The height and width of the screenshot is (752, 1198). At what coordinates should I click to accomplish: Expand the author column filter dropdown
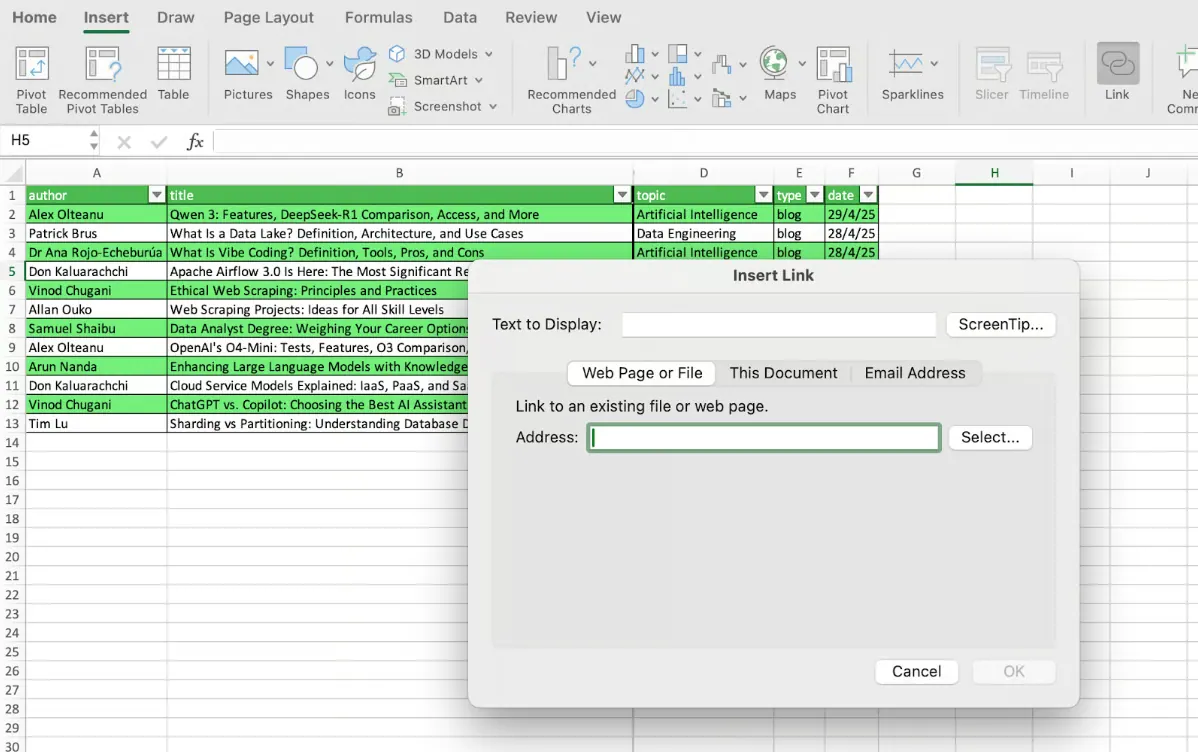click(x=156, y=195)
